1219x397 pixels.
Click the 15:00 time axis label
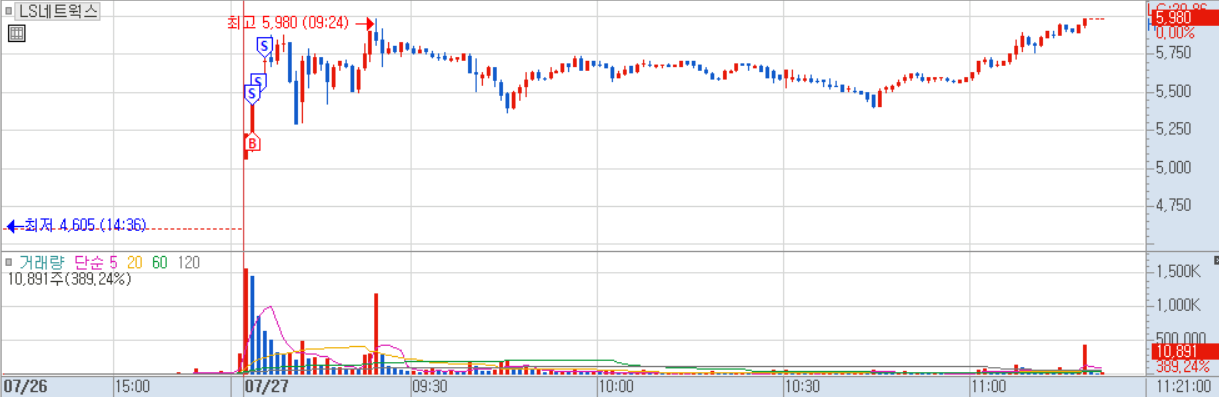132,385
